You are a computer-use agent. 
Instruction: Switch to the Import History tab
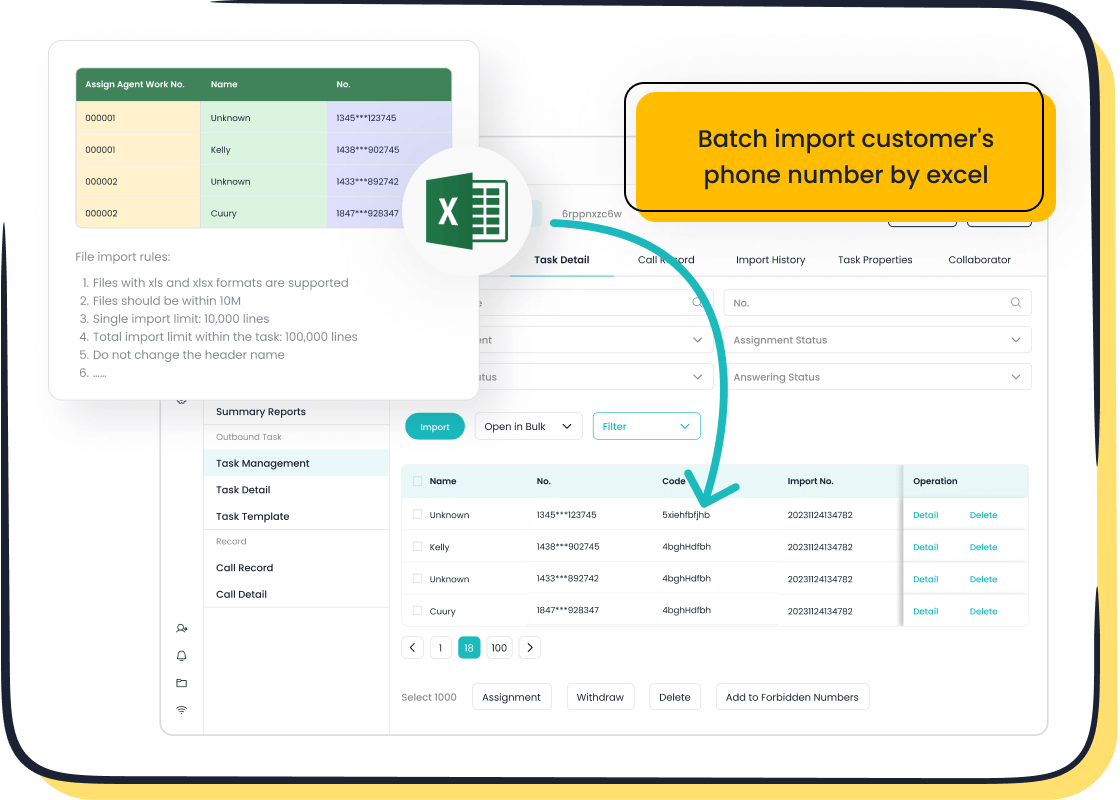770,260
